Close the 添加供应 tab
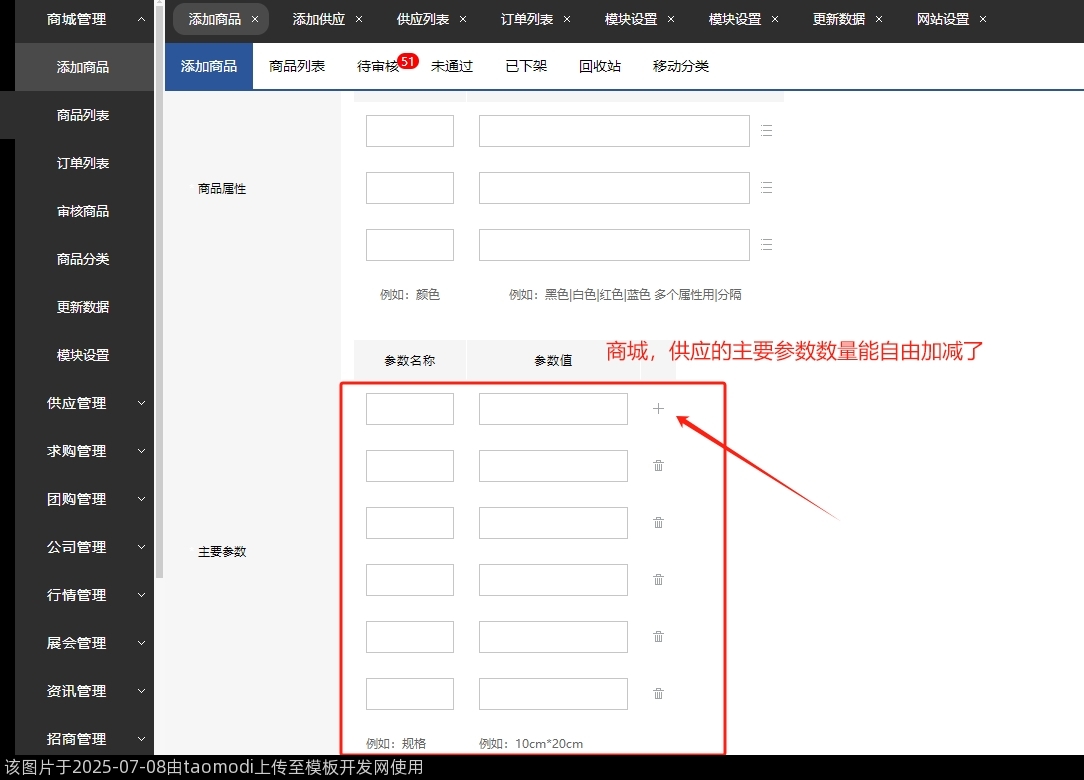 click(356, 19)
